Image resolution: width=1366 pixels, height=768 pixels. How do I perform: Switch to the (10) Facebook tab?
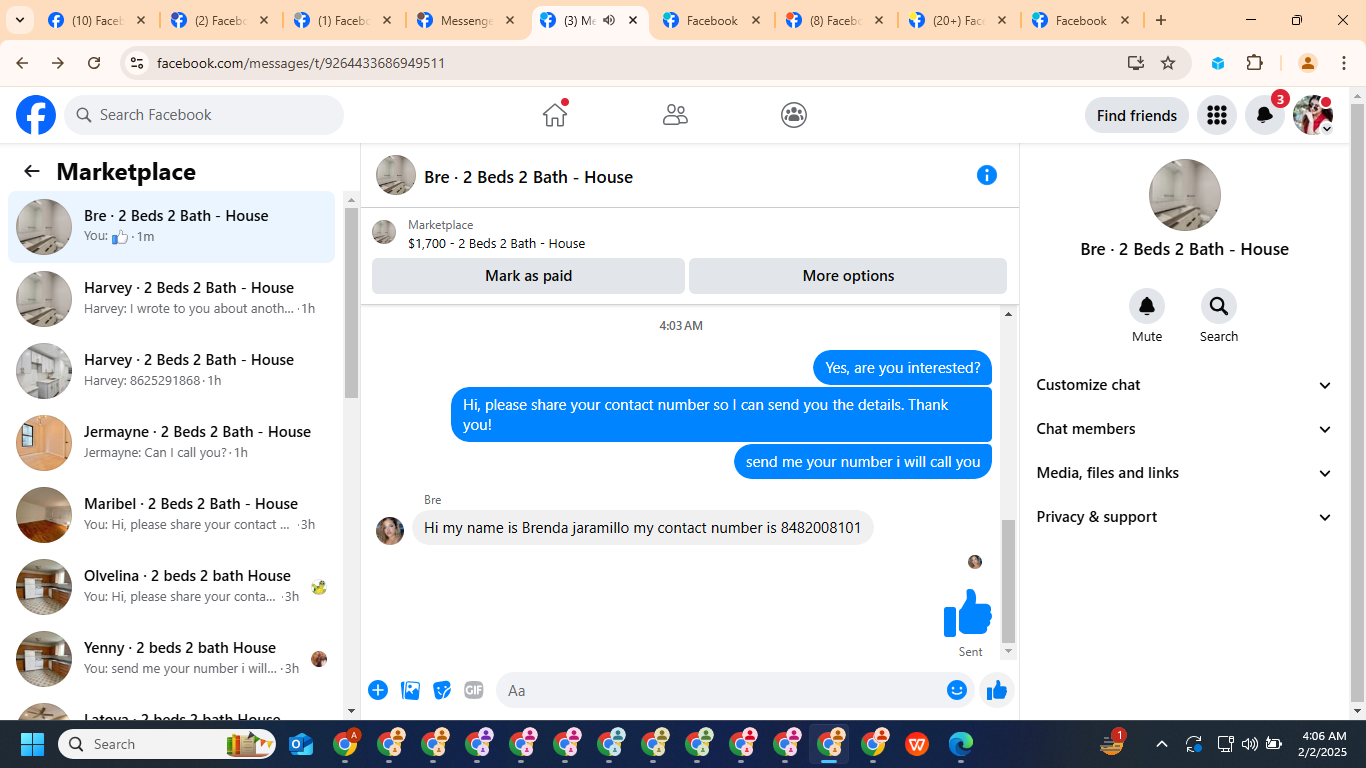[x=98, y=20]
